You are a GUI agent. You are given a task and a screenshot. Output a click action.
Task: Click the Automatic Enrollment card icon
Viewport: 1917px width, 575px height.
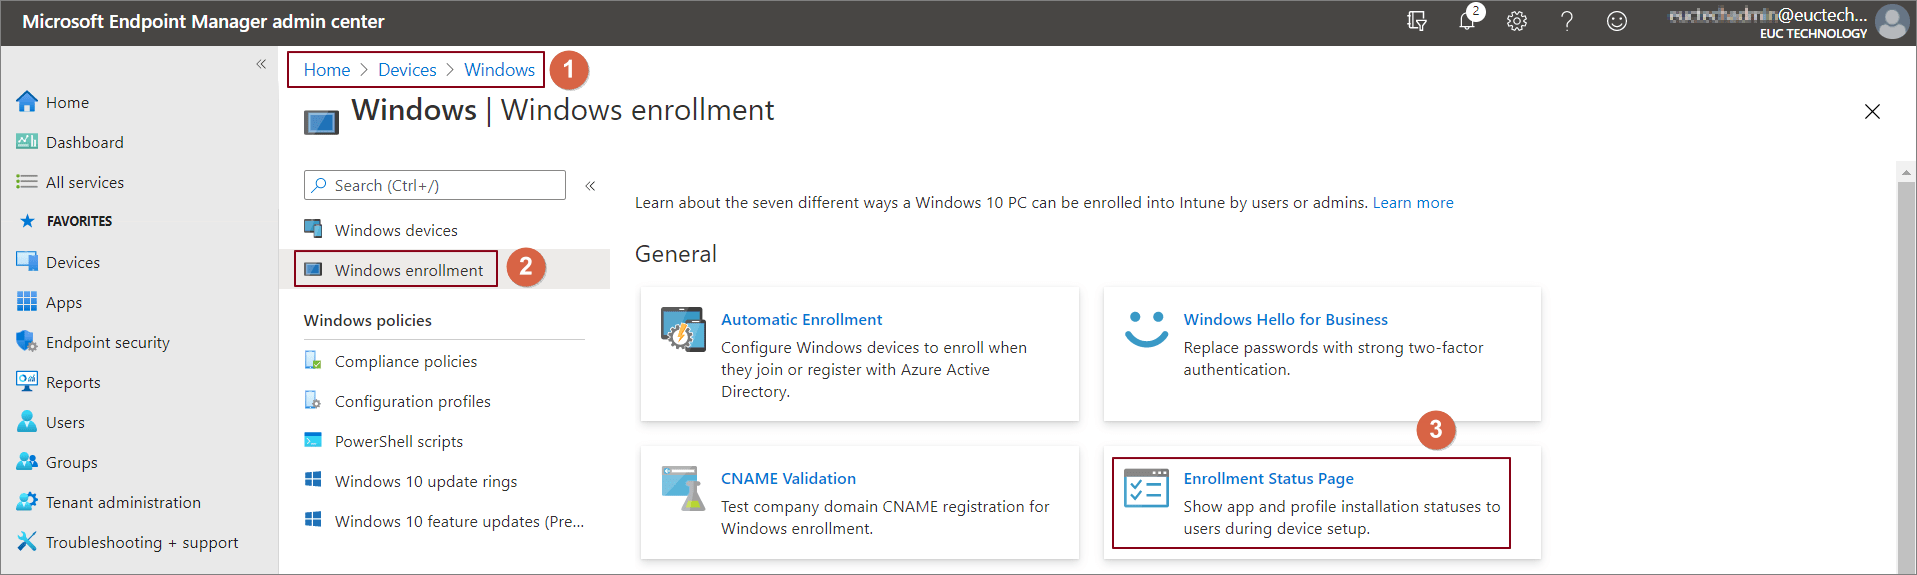[x=683, y=329]
